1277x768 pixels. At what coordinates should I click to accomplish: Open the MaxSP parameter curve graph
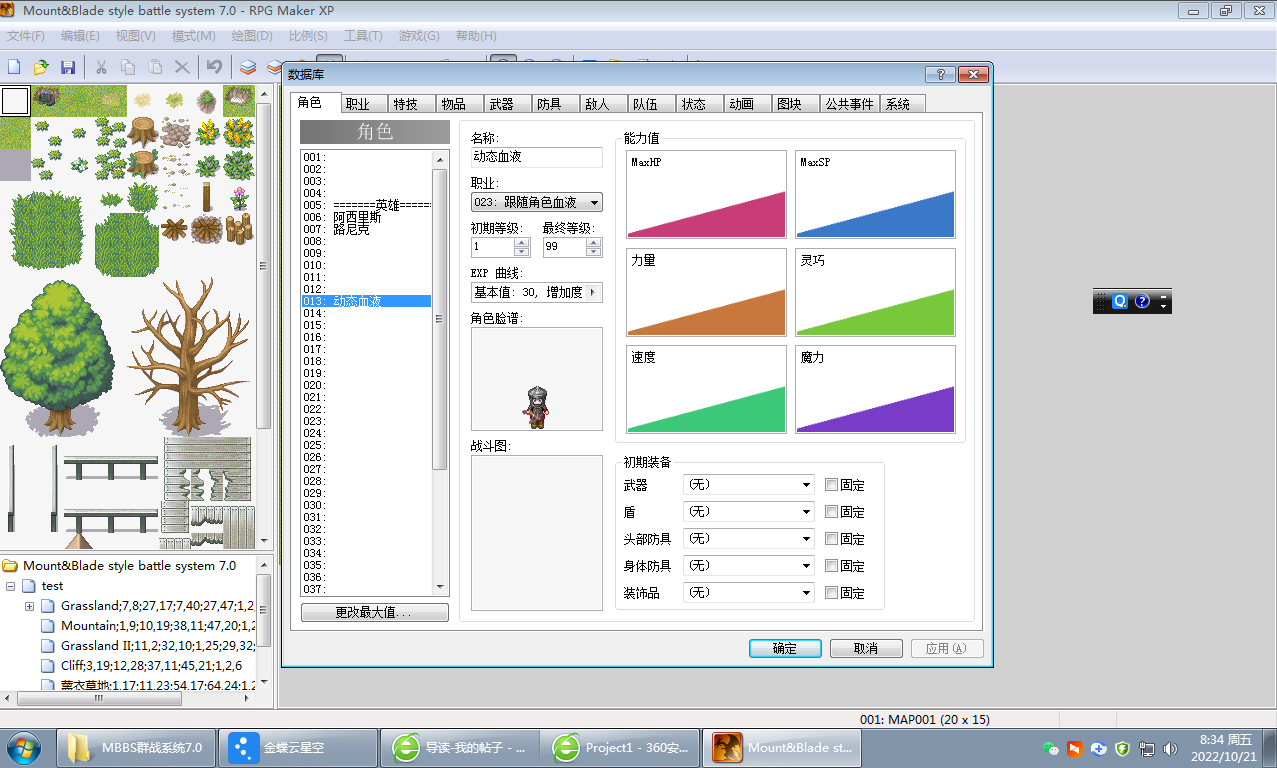[876, 194]
